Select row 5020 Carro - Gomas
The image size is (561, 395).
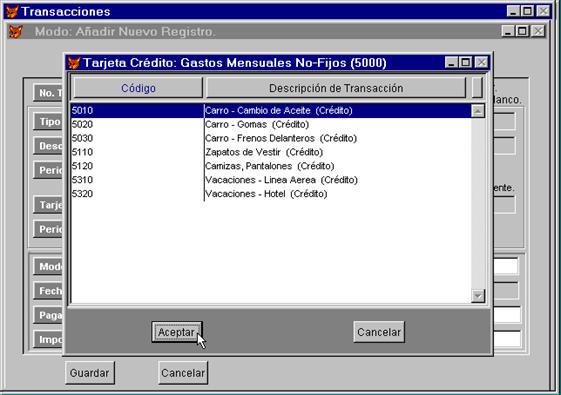[271, 125]
